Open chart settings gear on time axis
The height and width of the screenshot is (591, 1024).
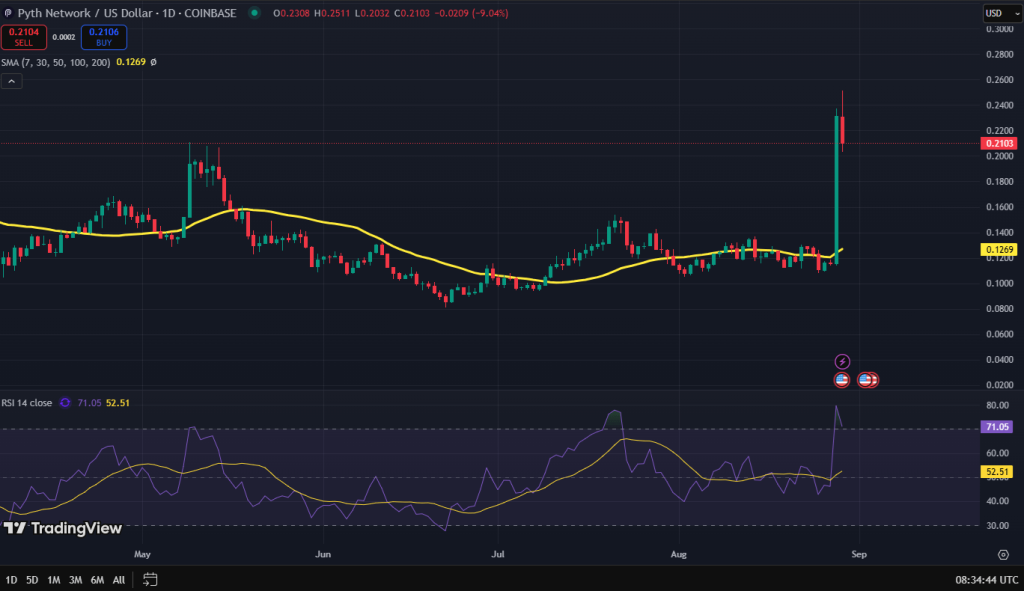pyautogui.click(x=1002, y=553)
